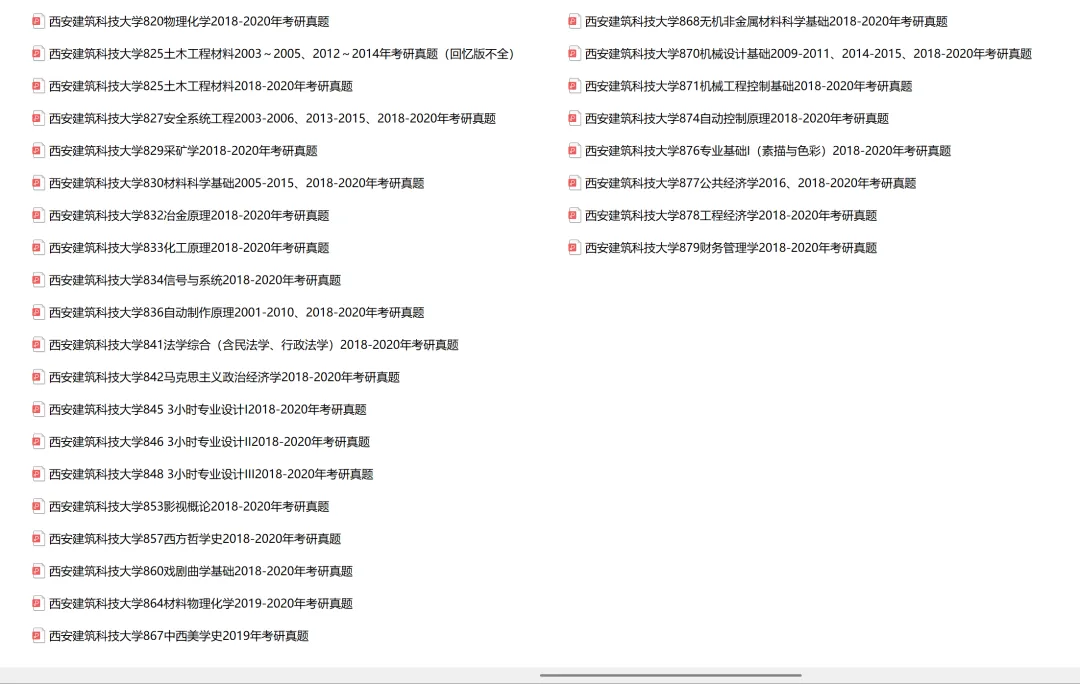Select 845 3小时专业设计I file name
The image size is (1080, 684).
click(x=207, y=411)
